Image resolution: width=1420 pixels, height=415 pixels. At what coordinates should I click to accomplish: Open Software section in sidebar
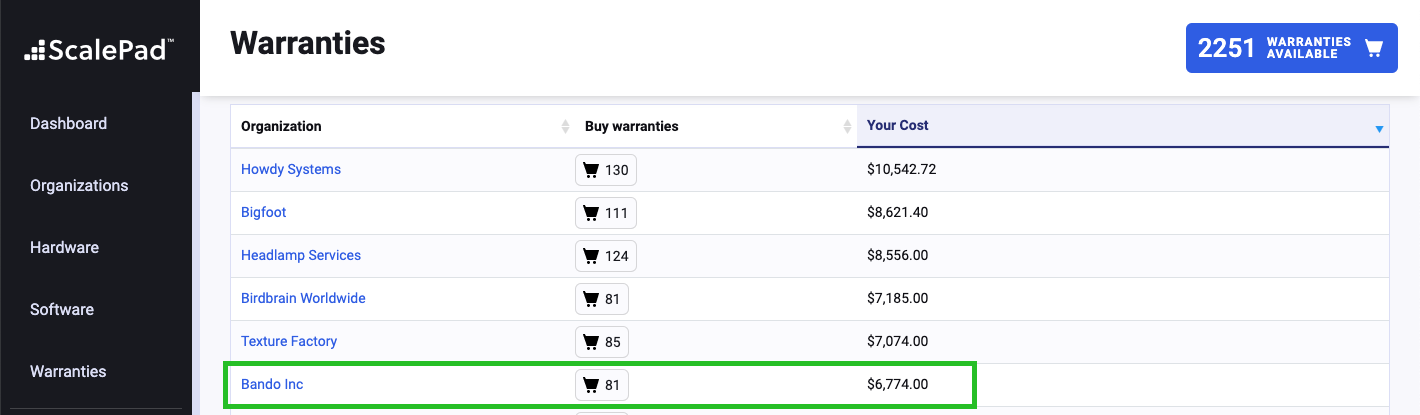(x=62, y=309)
